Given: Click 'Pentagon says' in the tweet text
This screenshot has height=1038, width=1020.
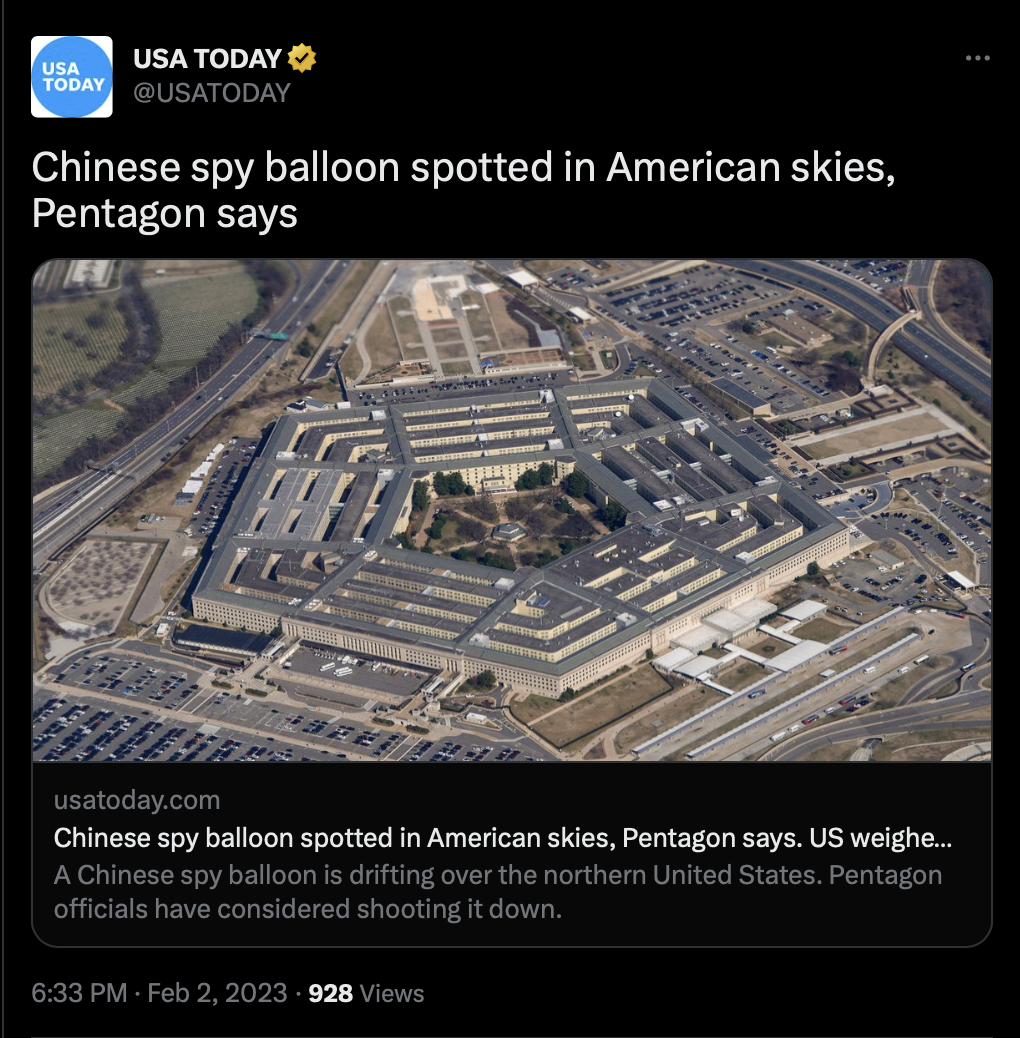Looking at the screenshot, I should [x=164, y=213].
